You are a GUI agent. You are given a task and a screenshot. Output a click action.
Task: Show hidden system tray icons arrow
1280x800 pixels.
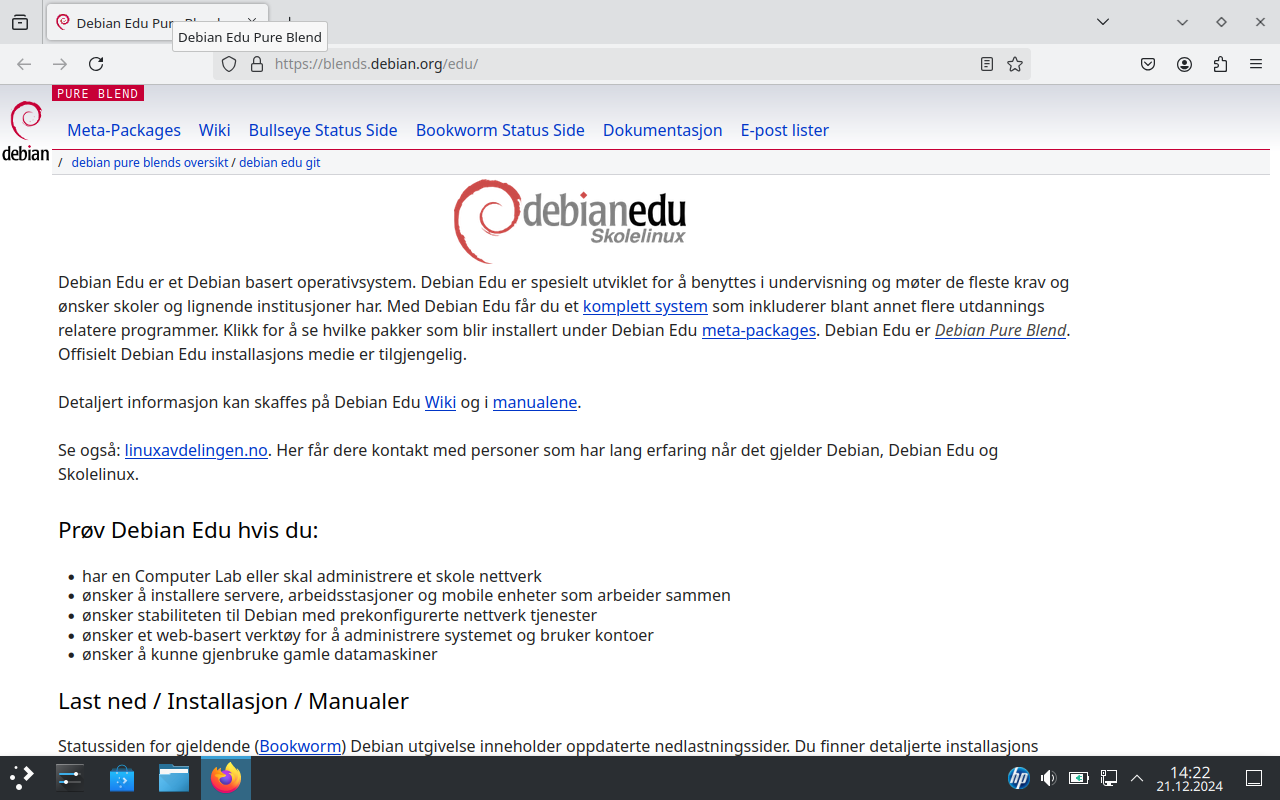pyautogui.click(x=1136, y=778)
